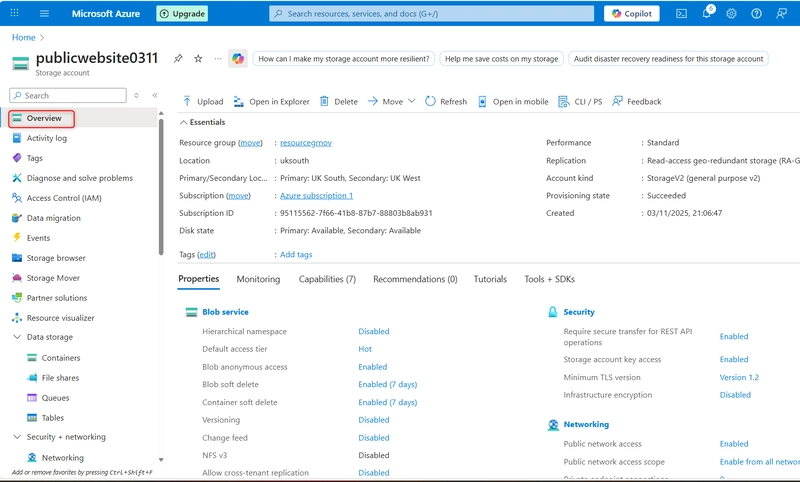
Task: Open the Azure portal hamburger menu
Action: pyautogui.click(x=44, y=14)
